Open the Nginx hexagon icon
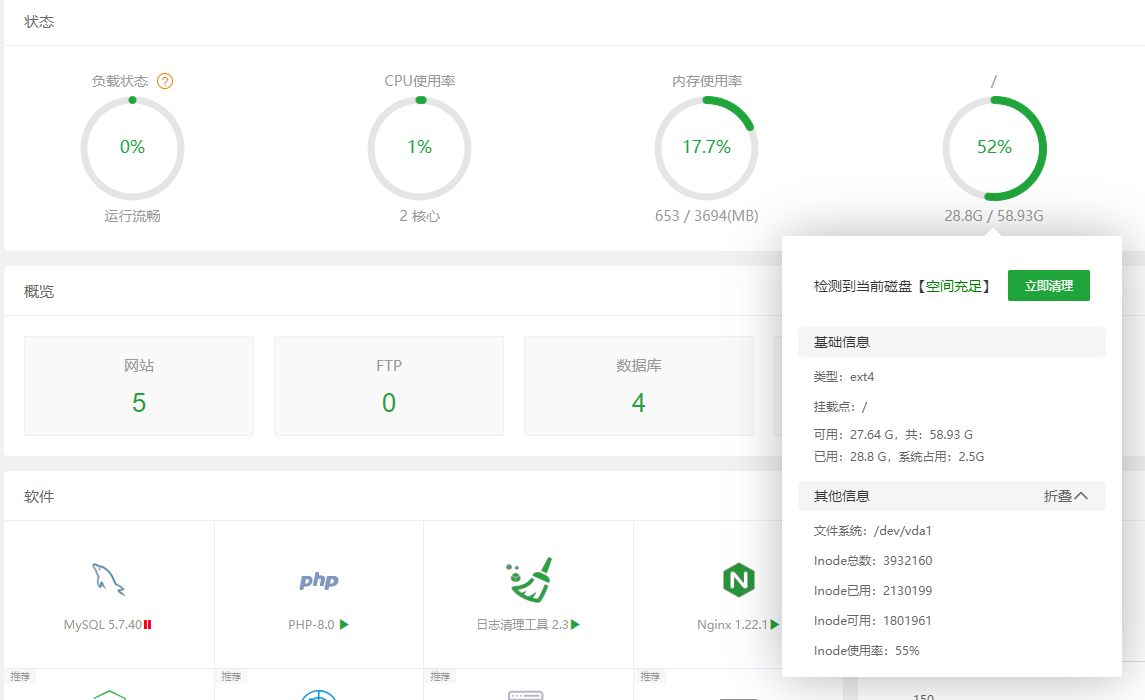Screen dimensions: 1145x700 tap(738, 580)
